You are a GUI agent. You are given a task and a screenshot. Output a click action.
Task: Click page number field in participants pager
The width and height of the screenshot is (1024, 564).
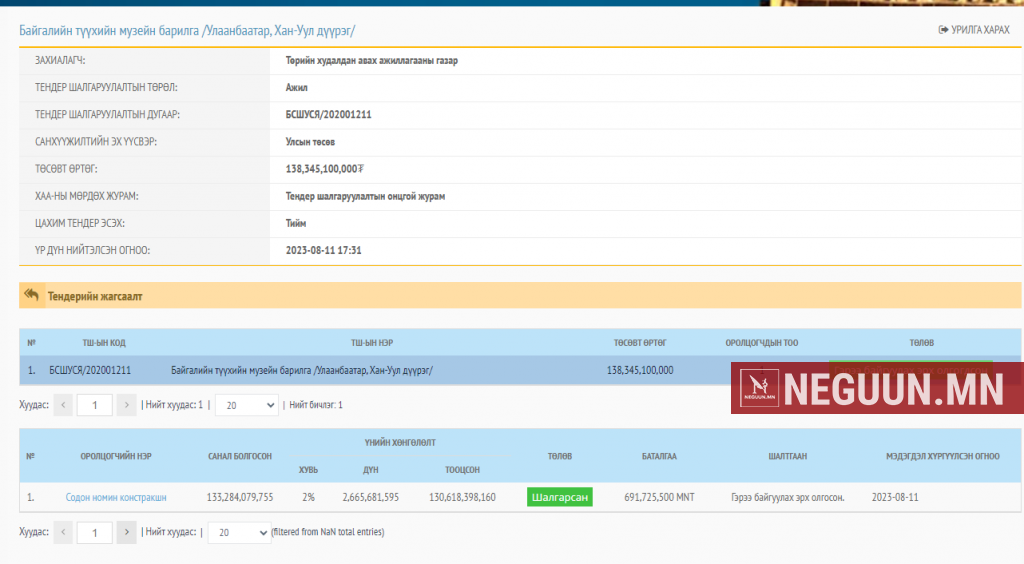click(94, 532)
